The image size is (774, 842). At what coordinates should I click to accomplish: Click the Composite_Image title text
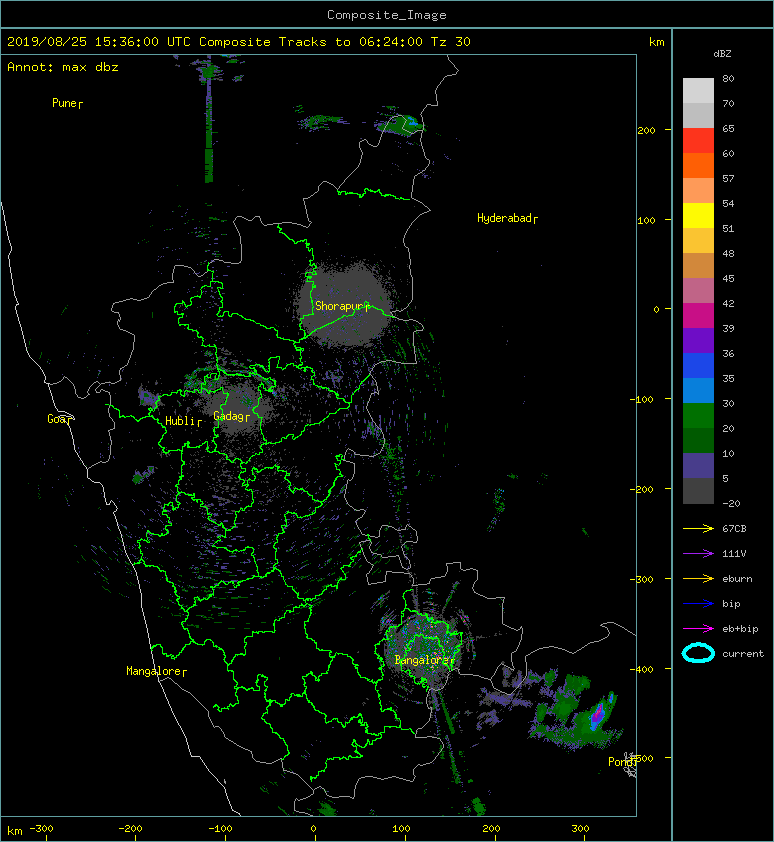pyautogui.click(x=387, y=15)
